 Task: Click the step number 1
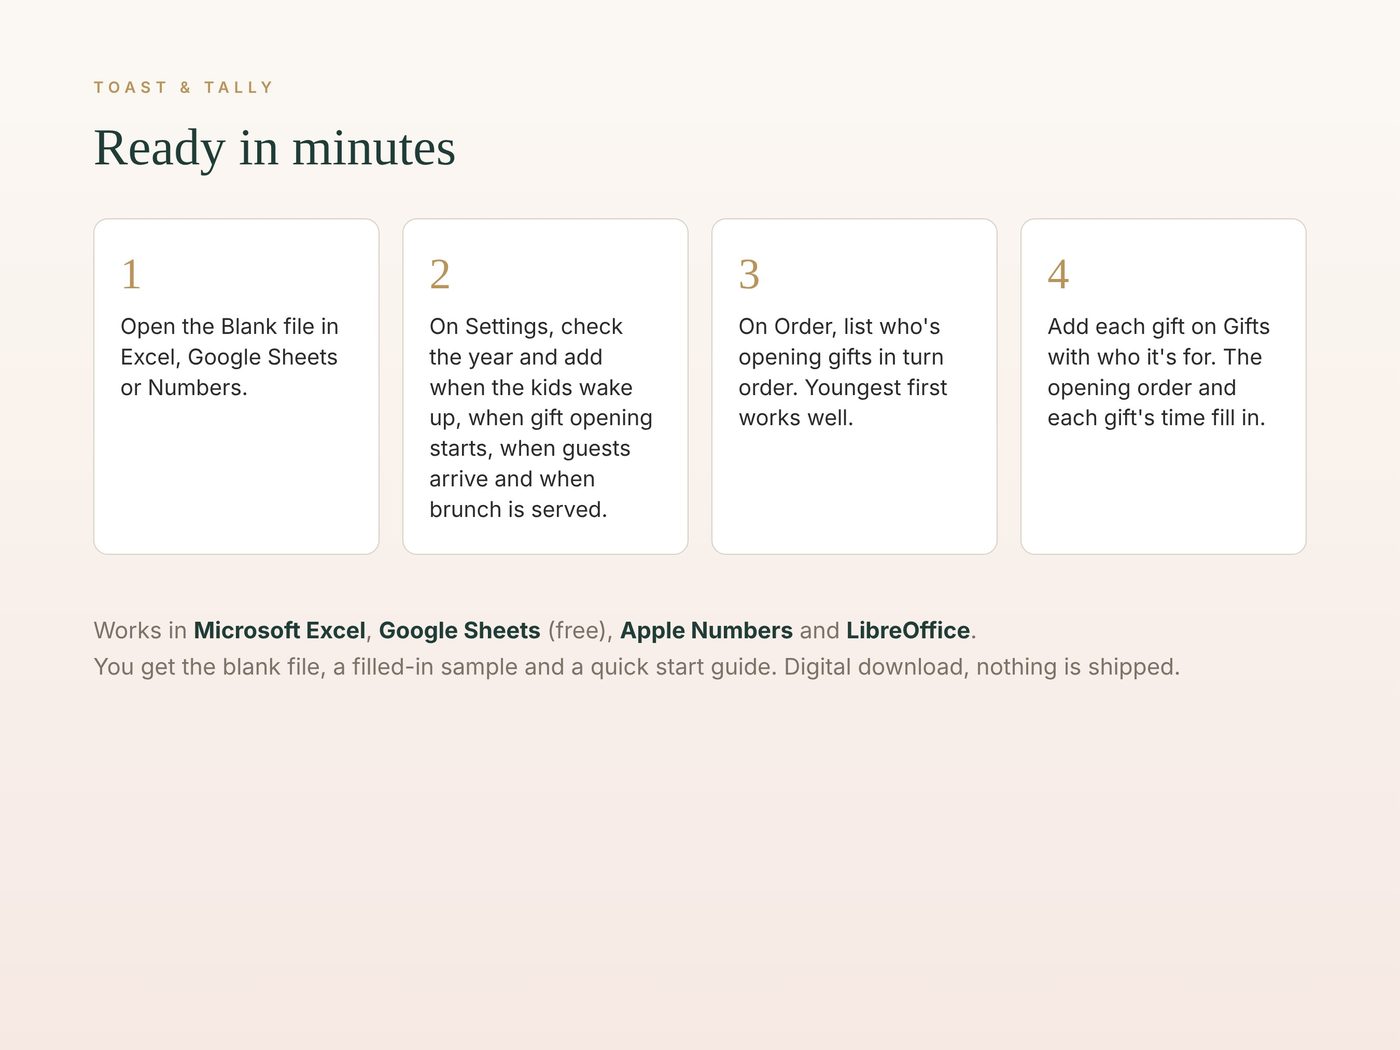(131, 274)
